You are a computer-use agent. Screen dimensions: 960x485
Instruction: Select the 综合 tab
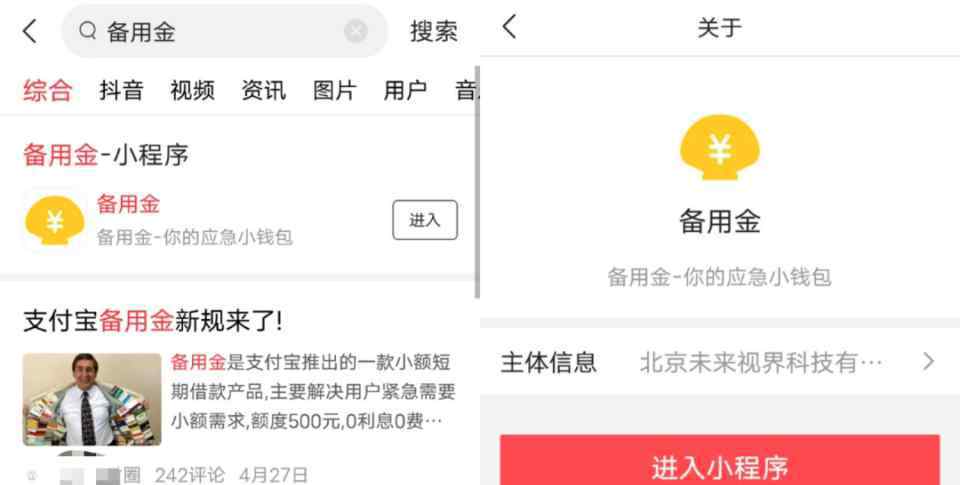click(x=48, y=91)
